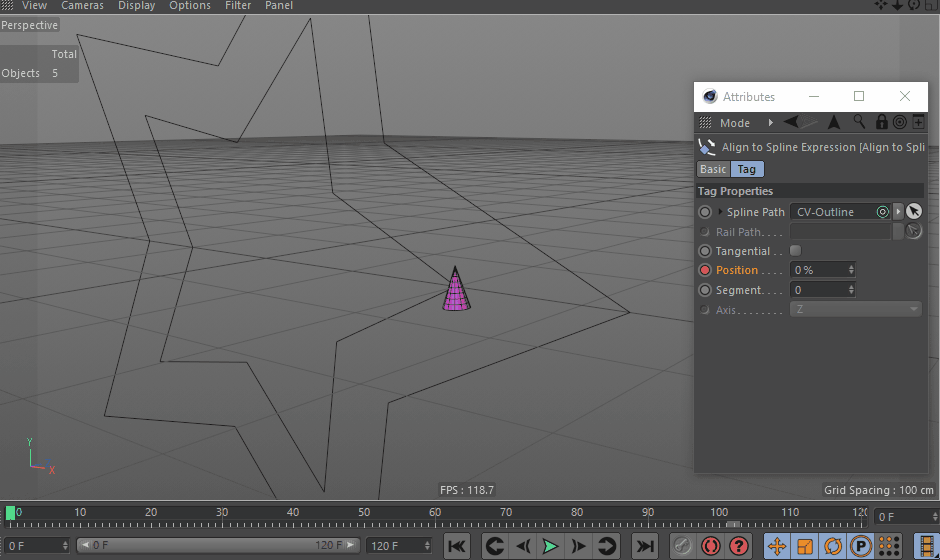
Task: Toggle the lock element padlock icon
Action: [881, 122]
